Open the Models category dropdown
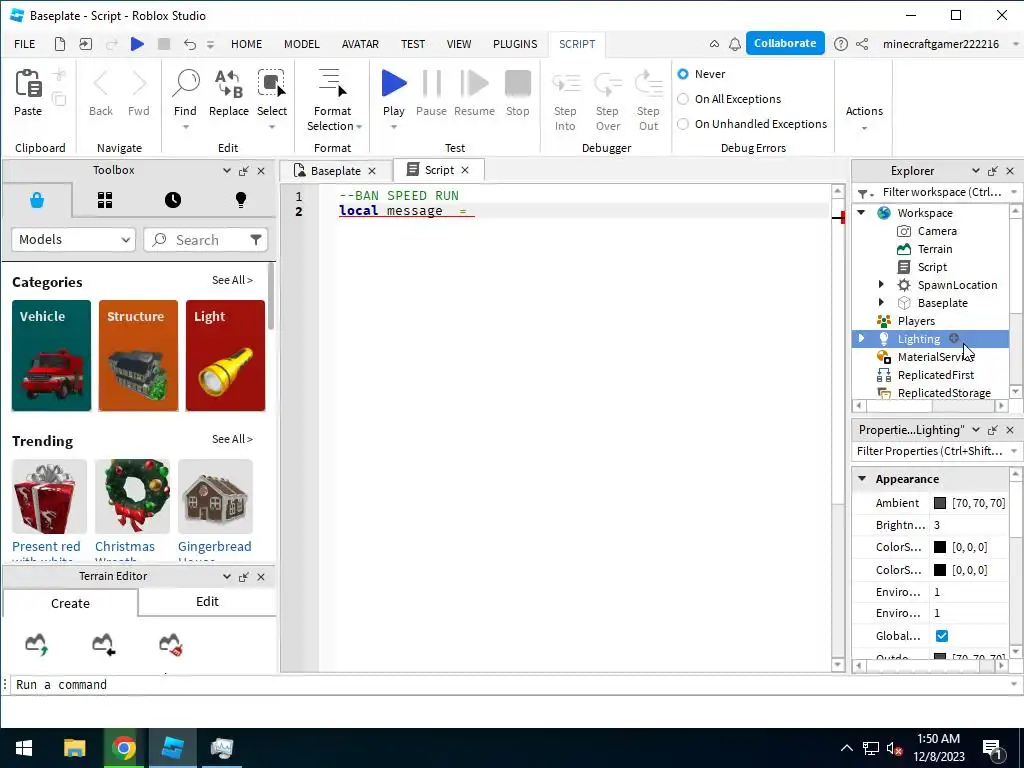Viewport: 1024px width, 768px height. tap(73, 240)
